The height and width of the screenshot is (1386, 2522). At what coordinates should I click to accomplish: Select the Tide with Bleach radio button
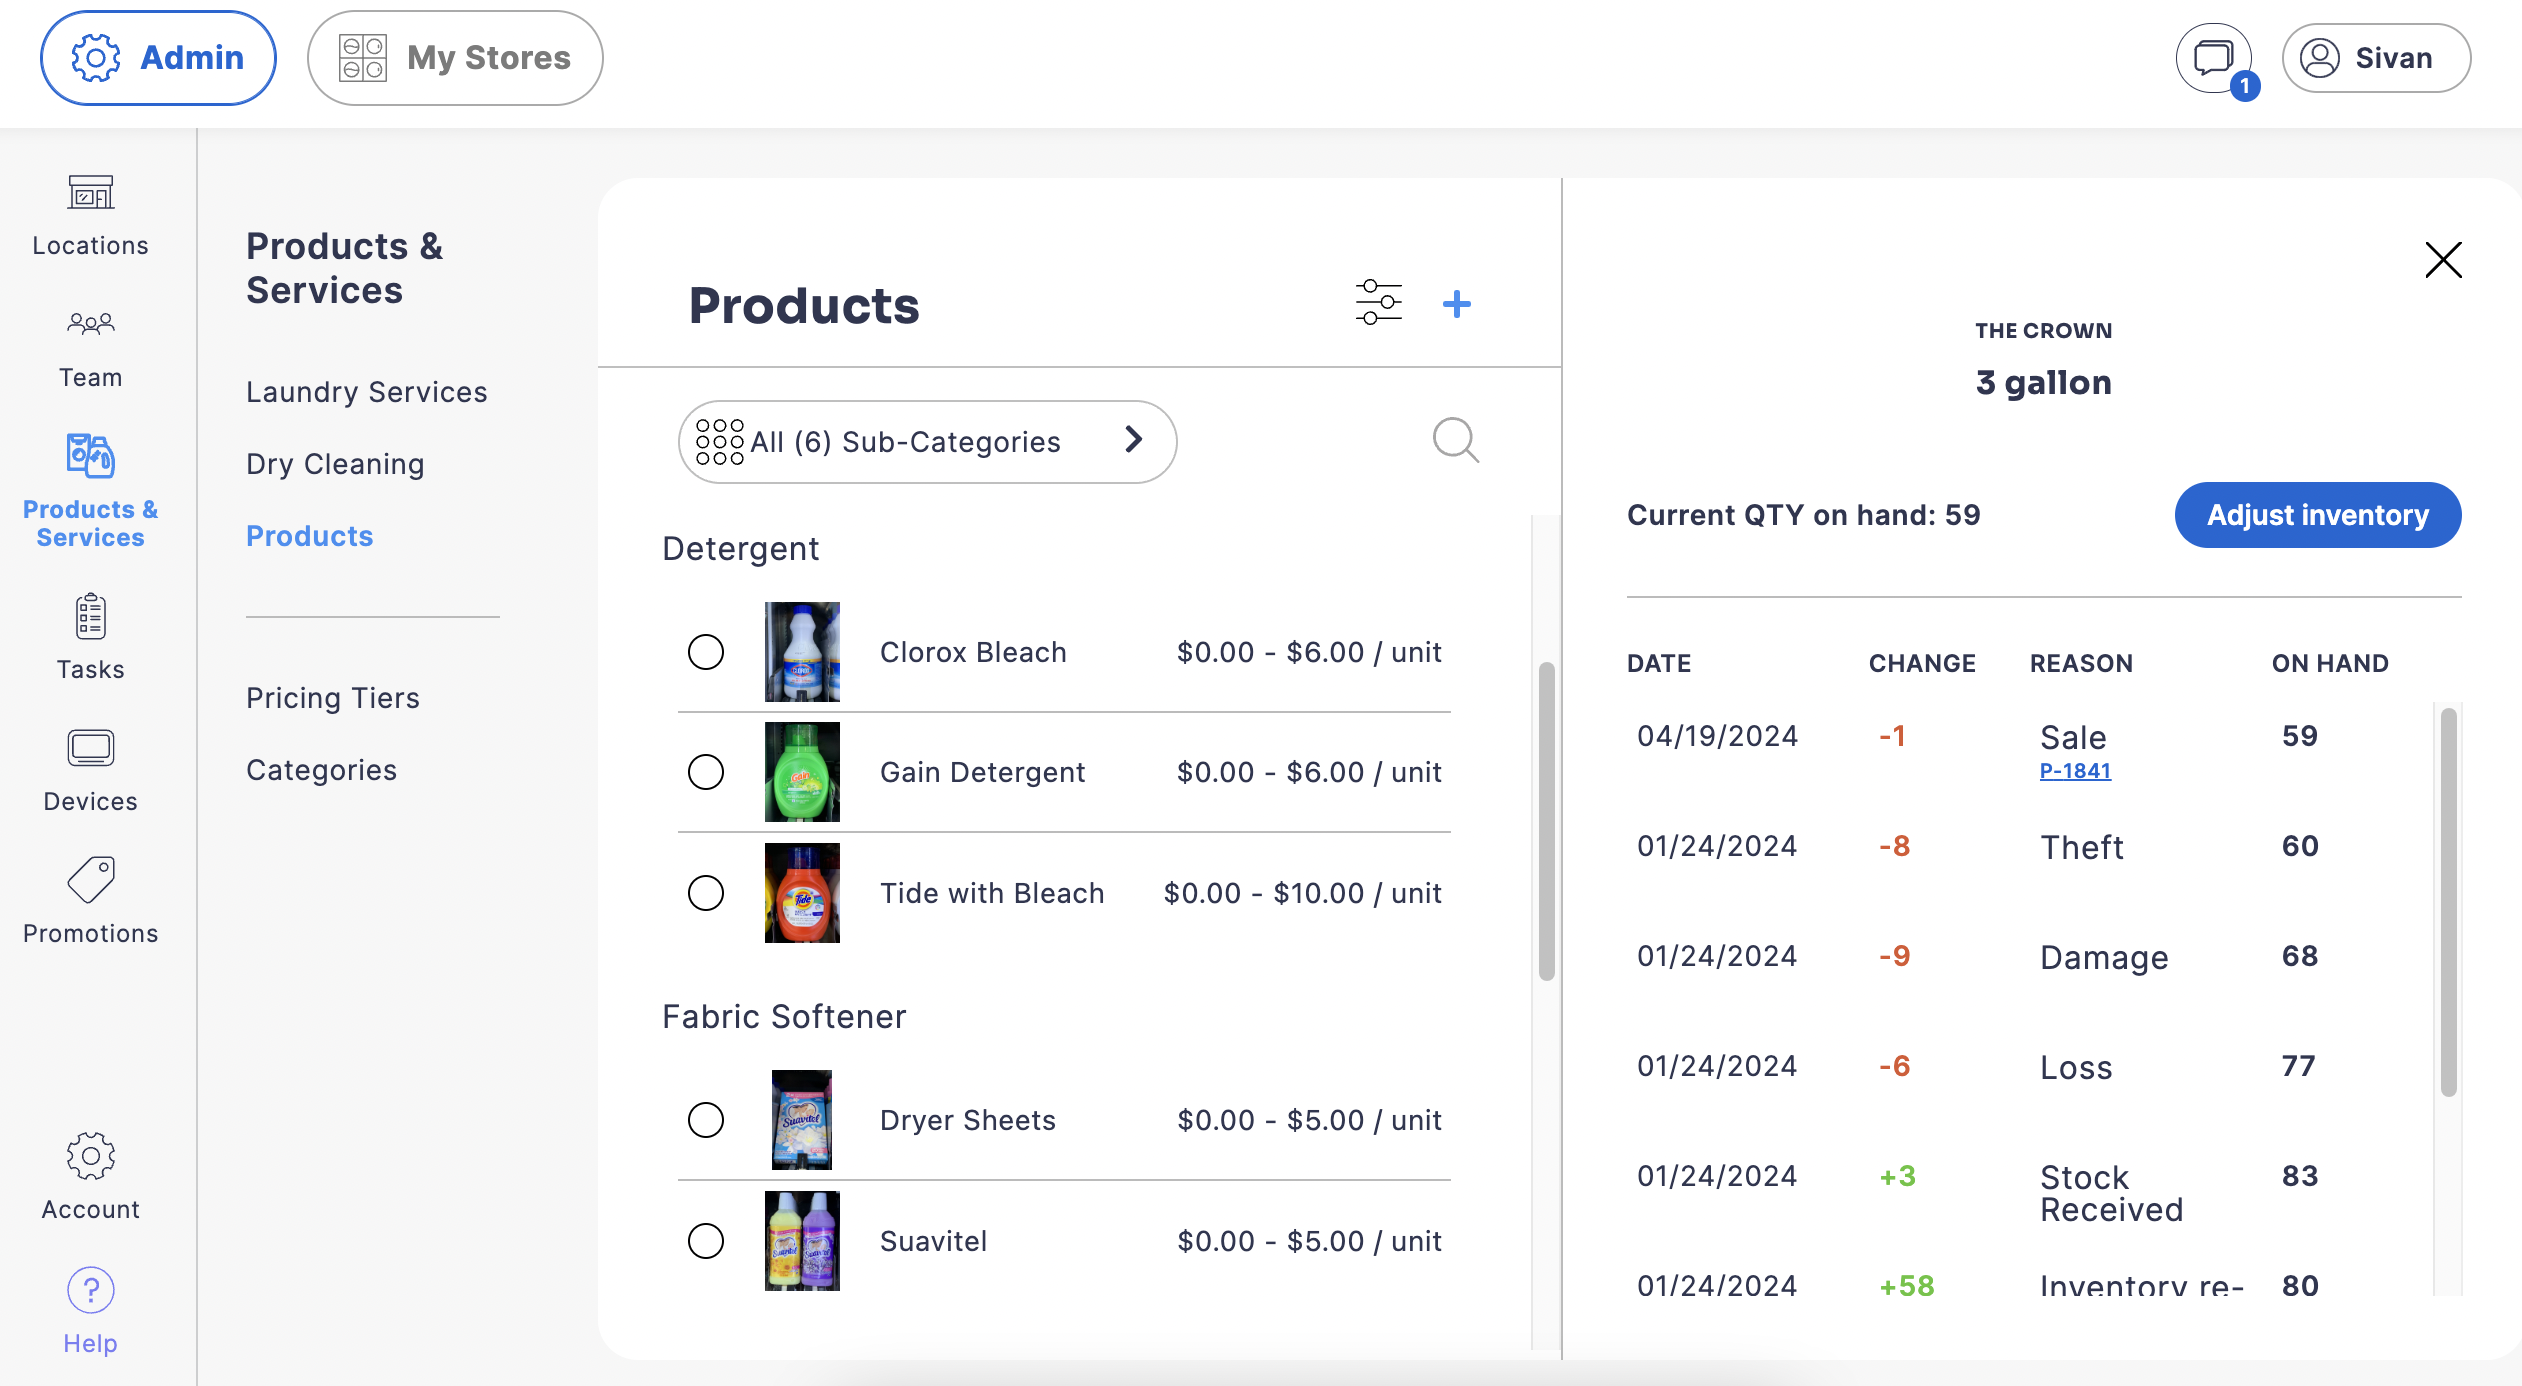pyautogui.click(x=706, y=893)
